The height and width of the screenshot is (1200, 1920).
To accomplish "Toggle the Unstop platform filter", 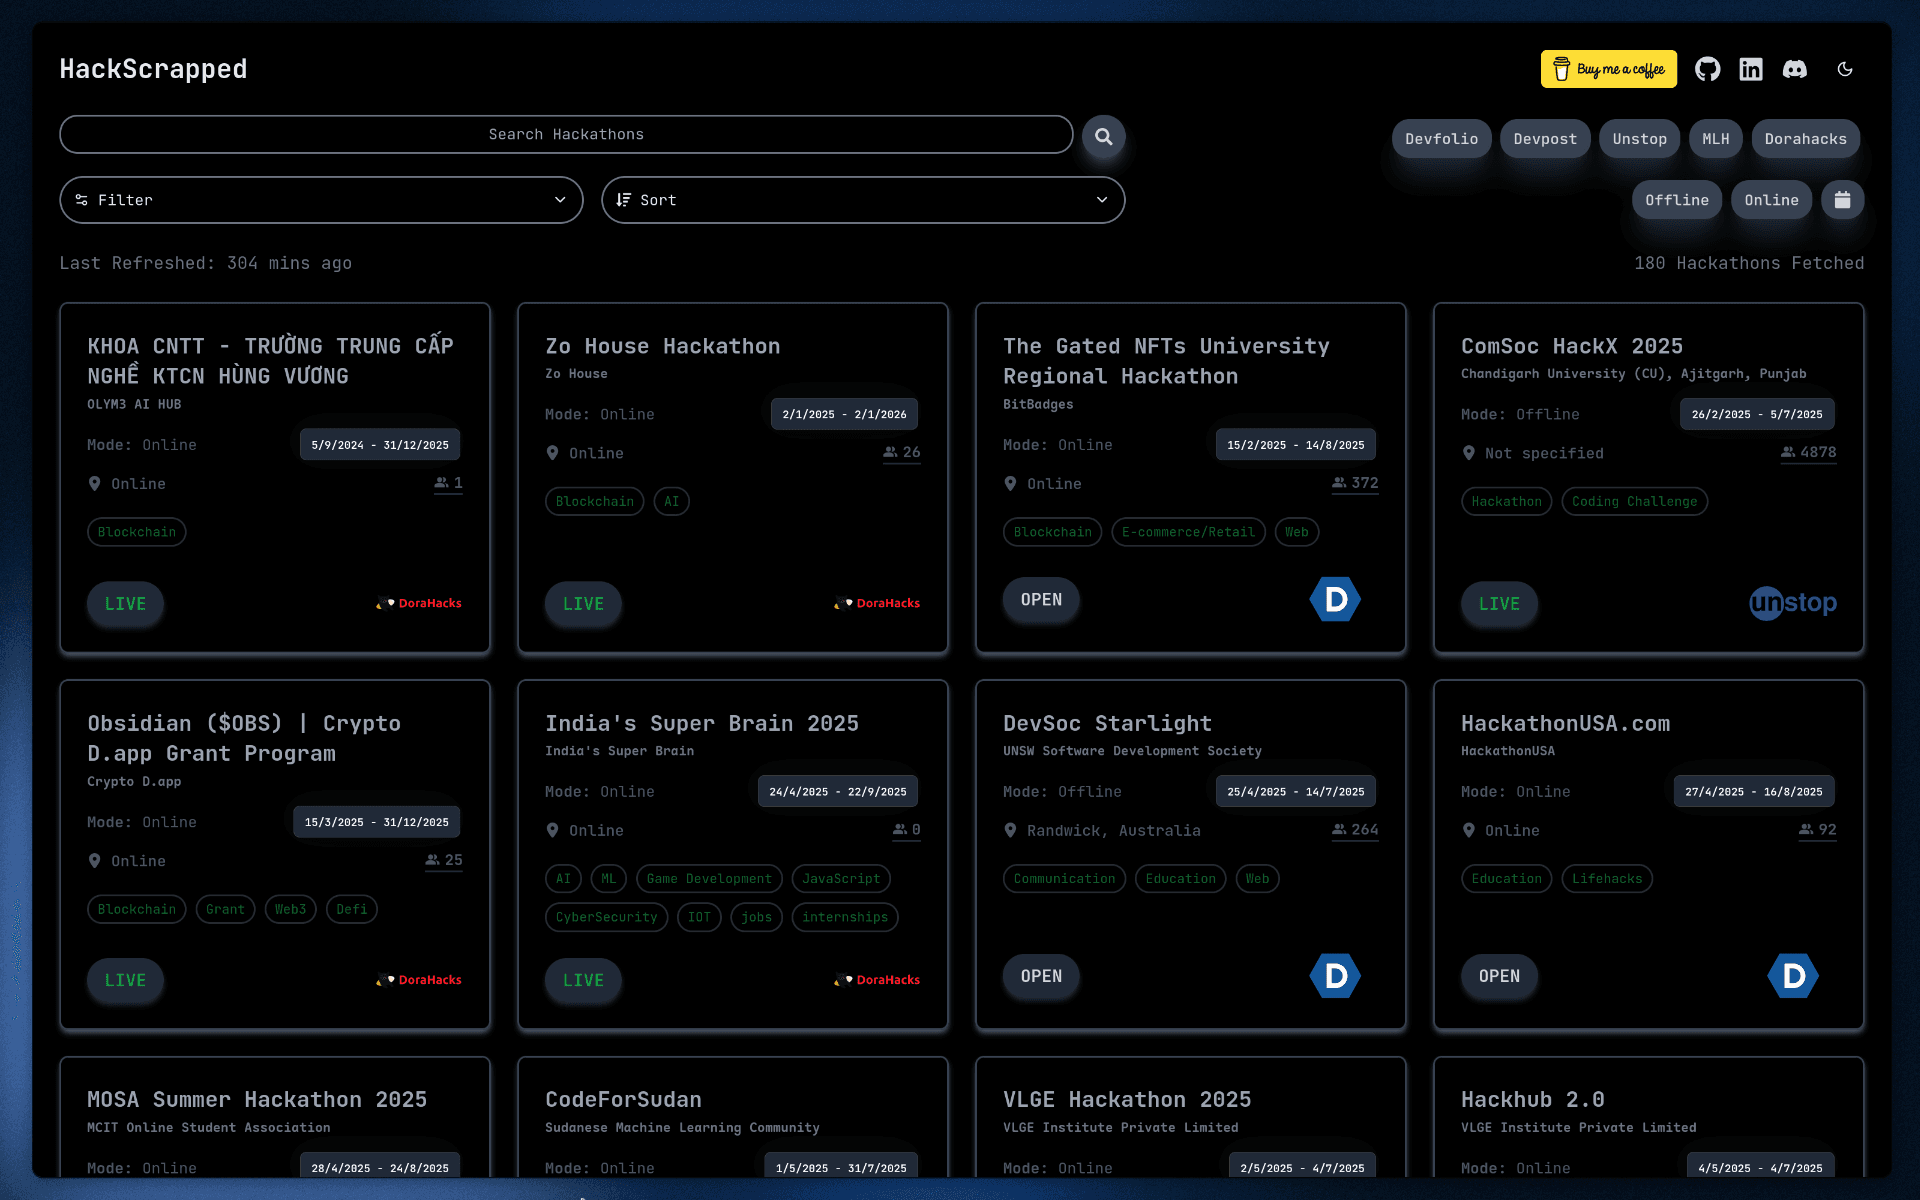I will tap(1639, 139).
